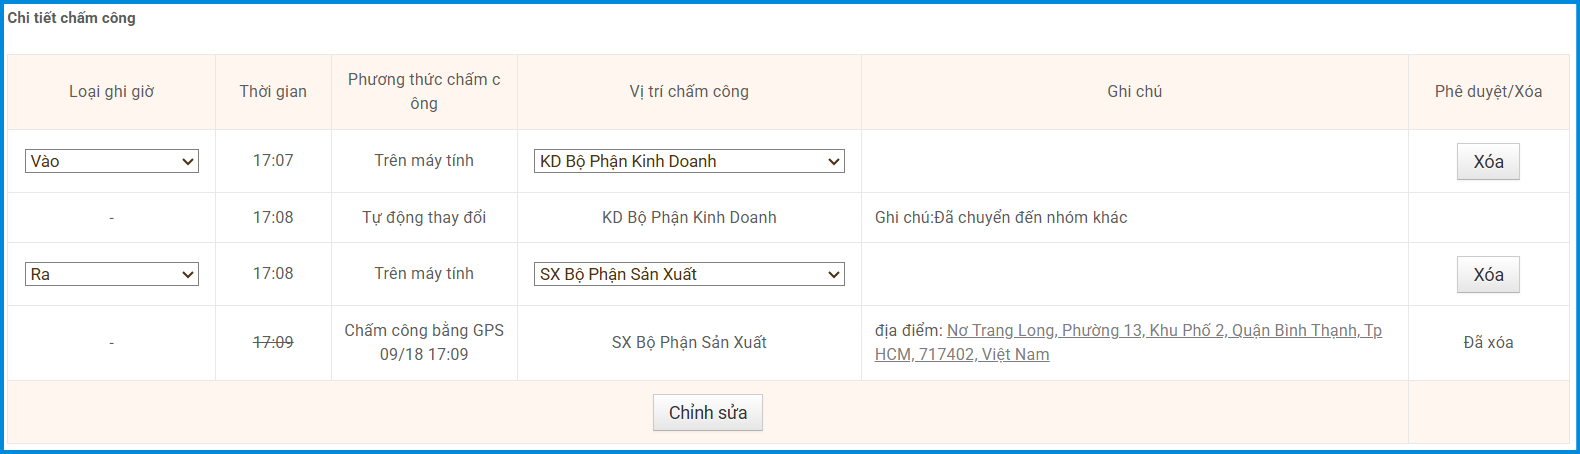Click the "Tự động thay đổi" method cell
Screen dimensions: 1580x454
pyautogui.click(x=424, y=217)
